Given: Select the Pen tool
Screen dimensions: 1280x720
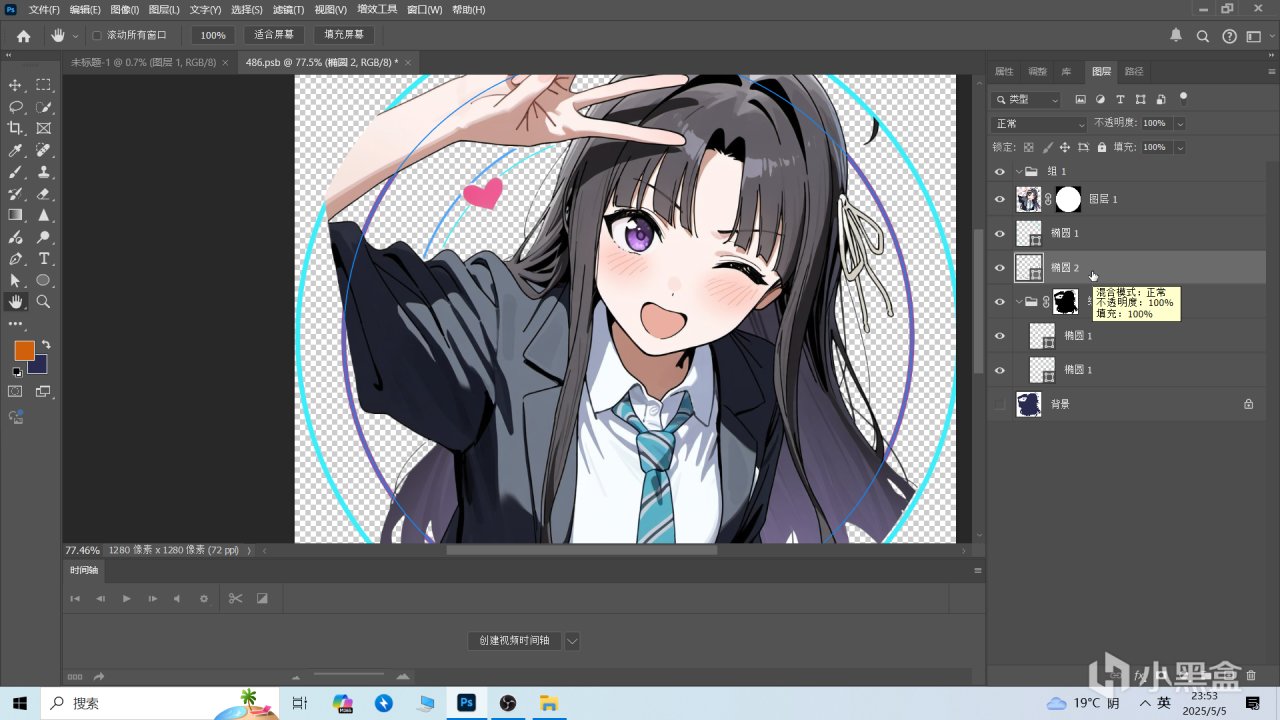Looking at the screenshot, I should pyautogui.click(x=15, y=259).
